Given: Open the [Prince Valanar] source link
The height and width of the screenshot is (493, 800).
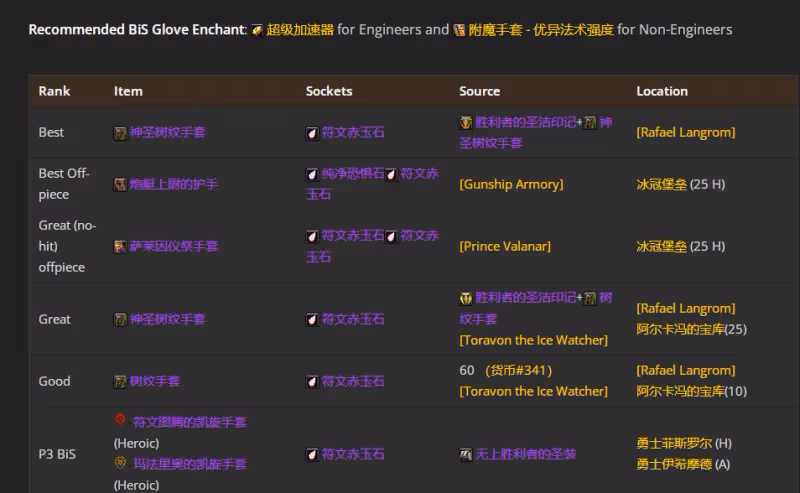Looking at the screenshot, I should click(x=505, y=246).
